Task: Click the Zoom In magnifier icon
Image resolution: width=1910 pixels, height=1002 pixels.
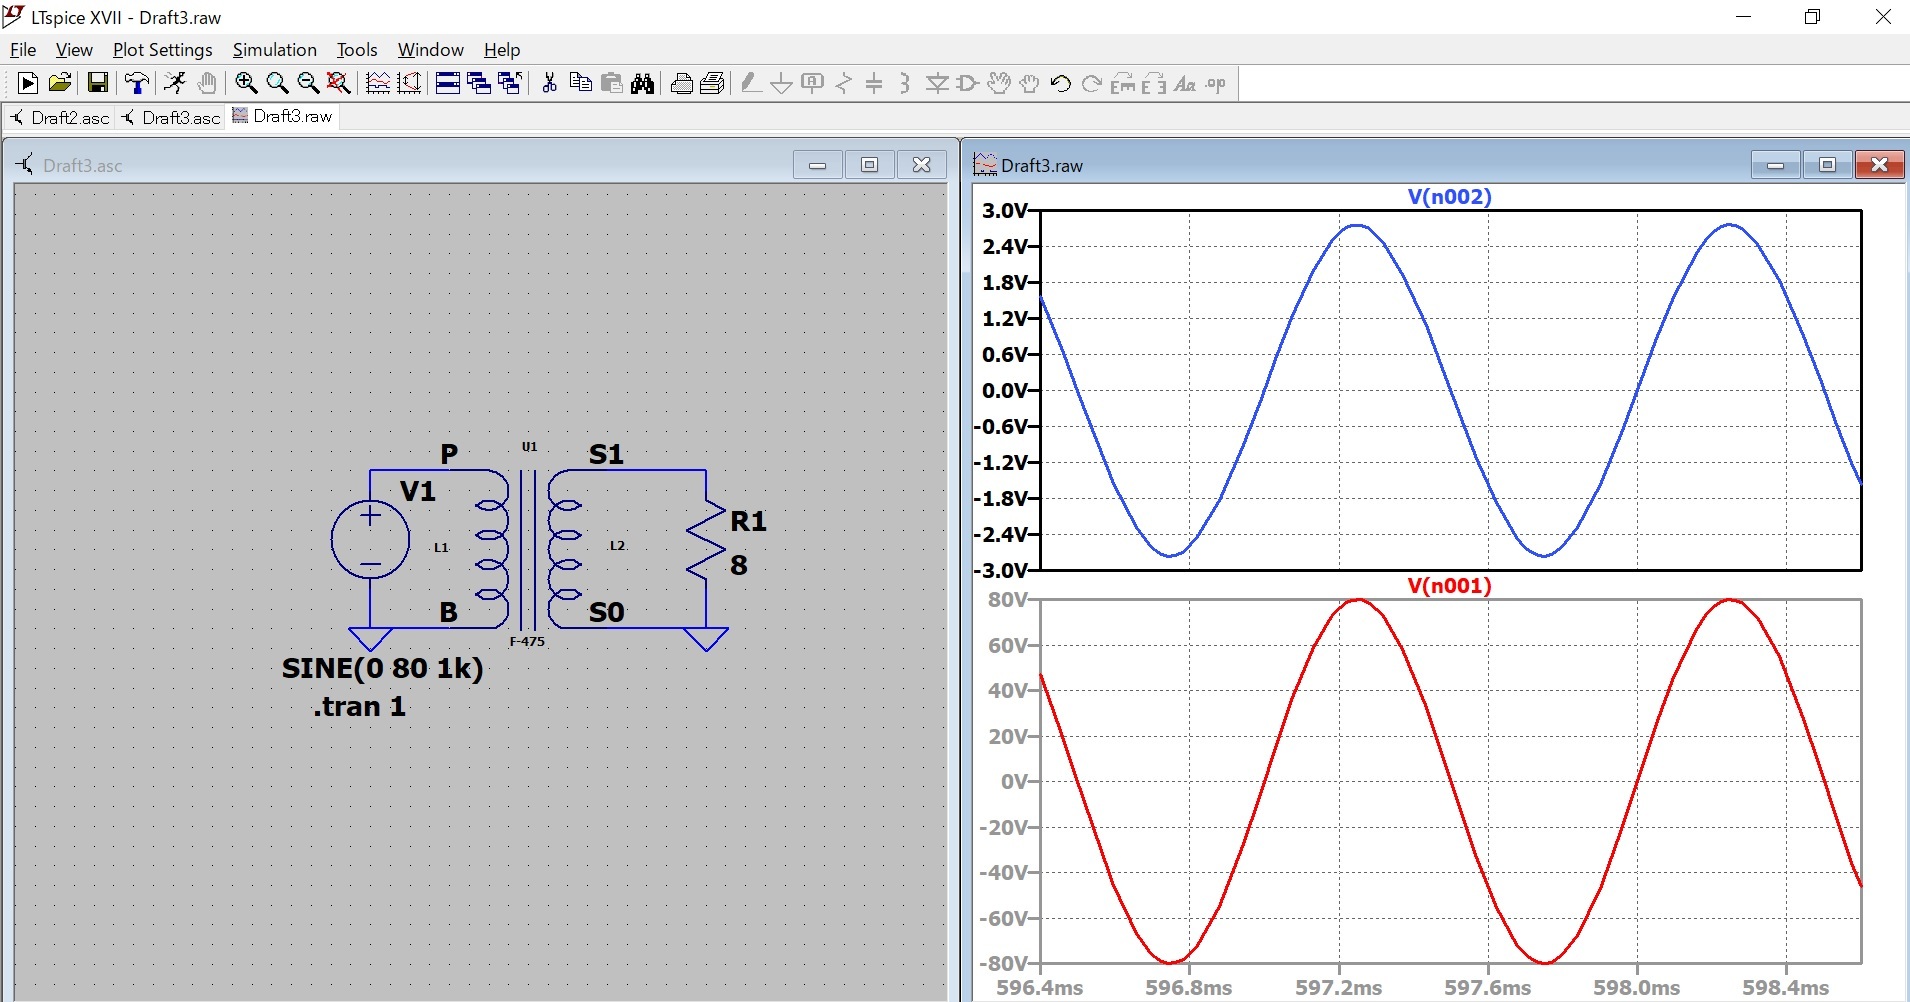Action: [246, 84]
